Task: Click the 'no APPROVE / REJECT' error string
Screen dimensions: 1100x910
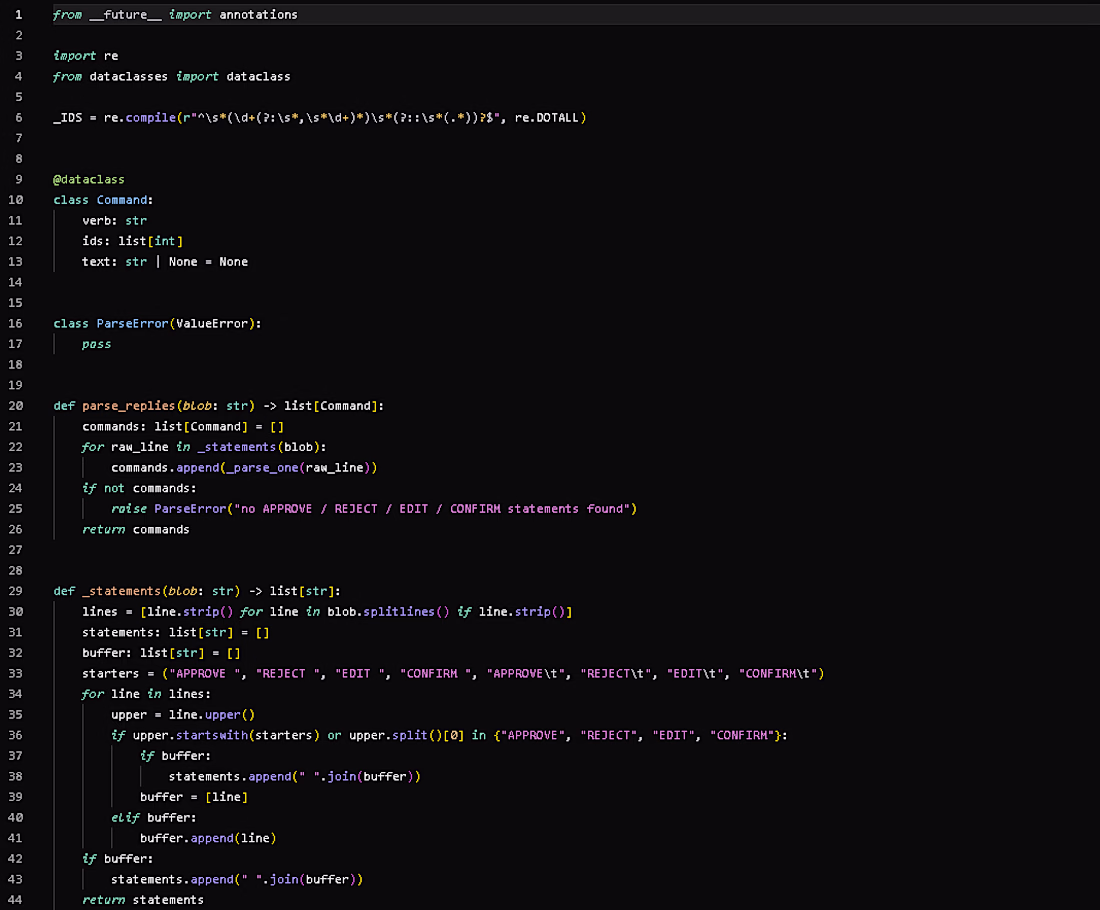Action: pyautogui.click(x=432, y=509)
